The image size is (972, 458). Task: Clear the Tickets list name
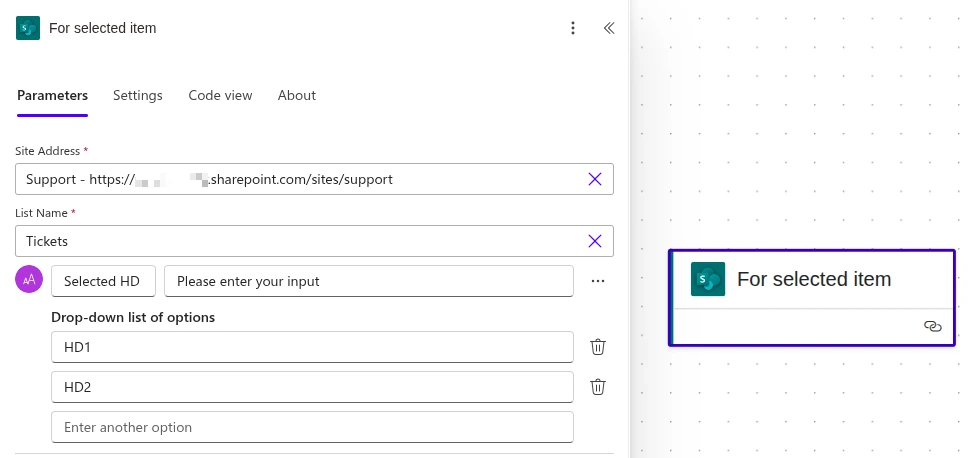coord(594,241)
